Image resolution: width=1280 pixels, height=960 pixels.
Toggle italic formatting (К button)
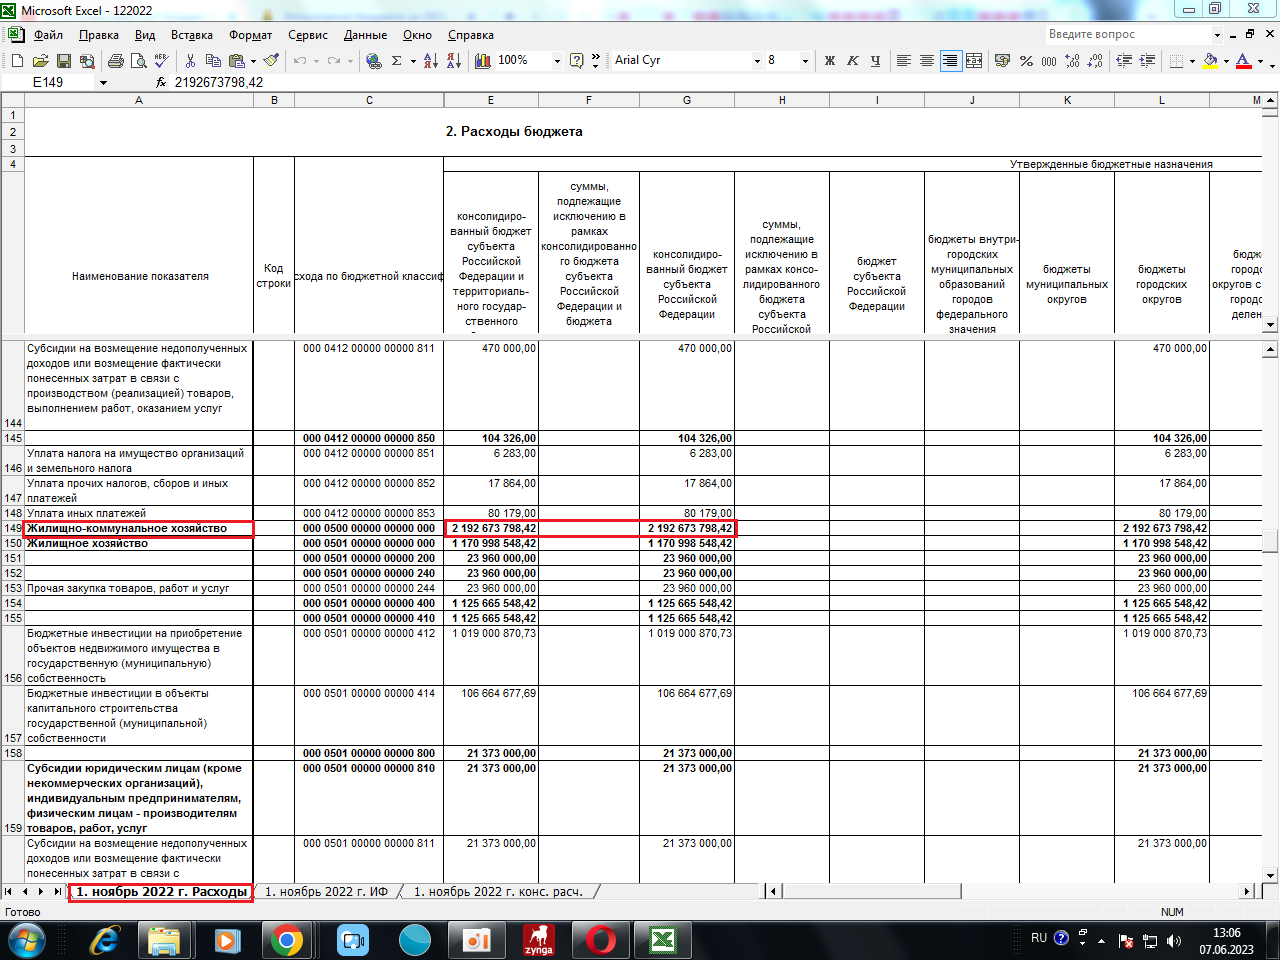pos(852,61)
